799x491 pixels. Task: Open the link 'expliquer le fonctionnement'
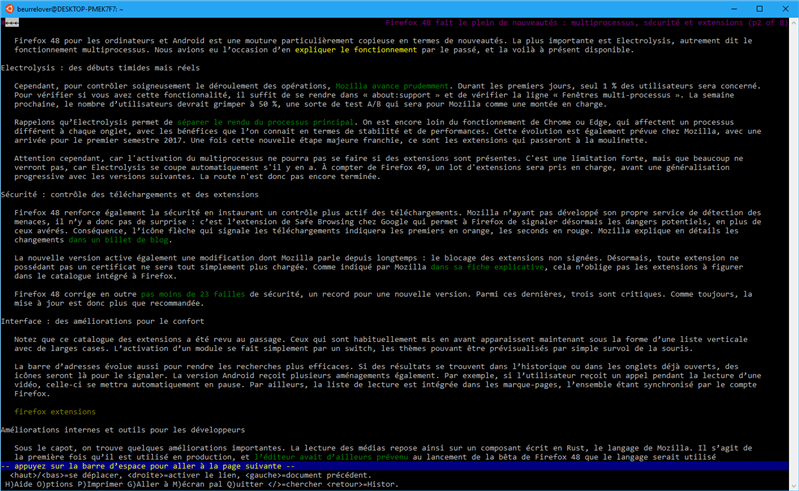(356, 50)
